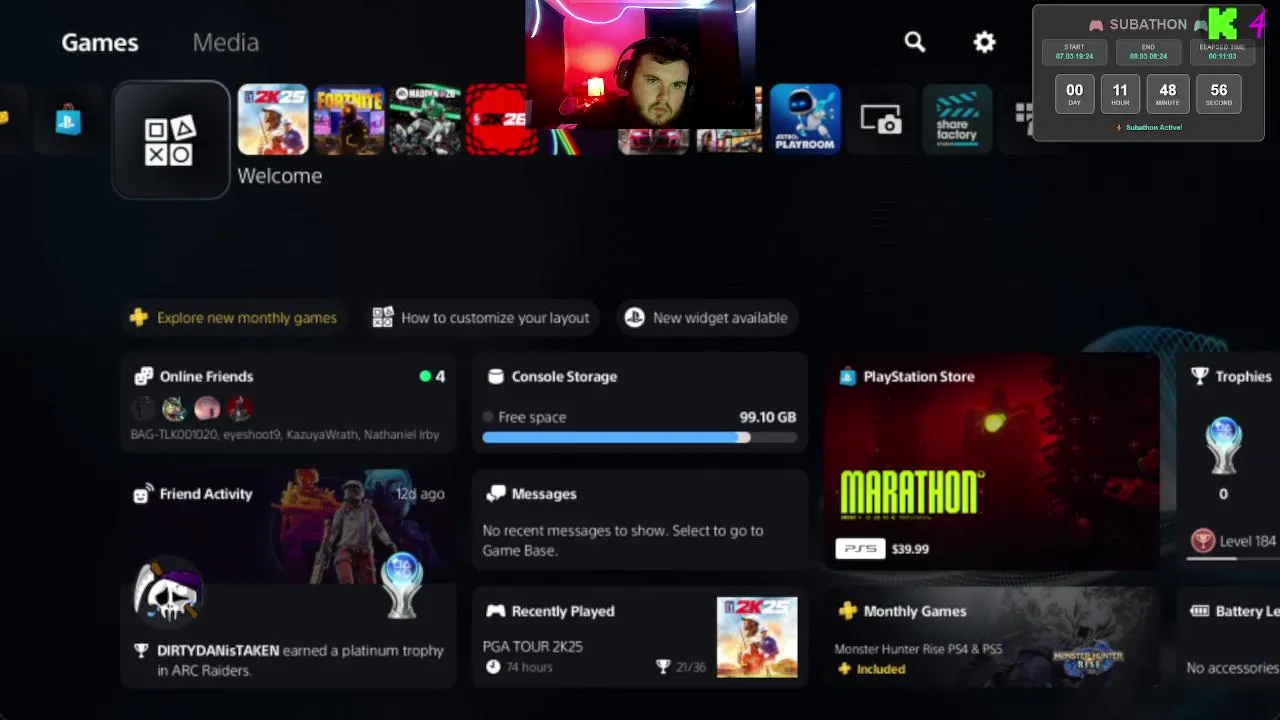1280x720 pixels.
Task: Click the Free space label
Action: (532, 417)
